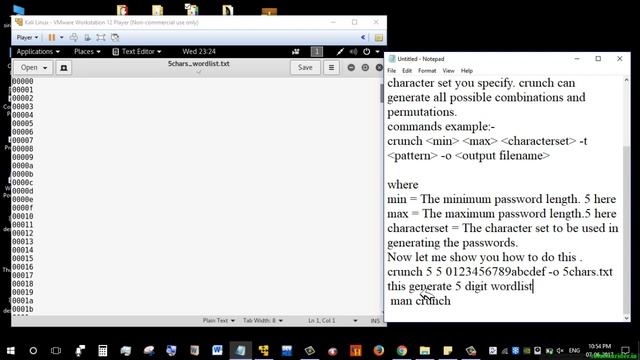
Task: Open Cortana search circle
Action: [x=33, y=350]
